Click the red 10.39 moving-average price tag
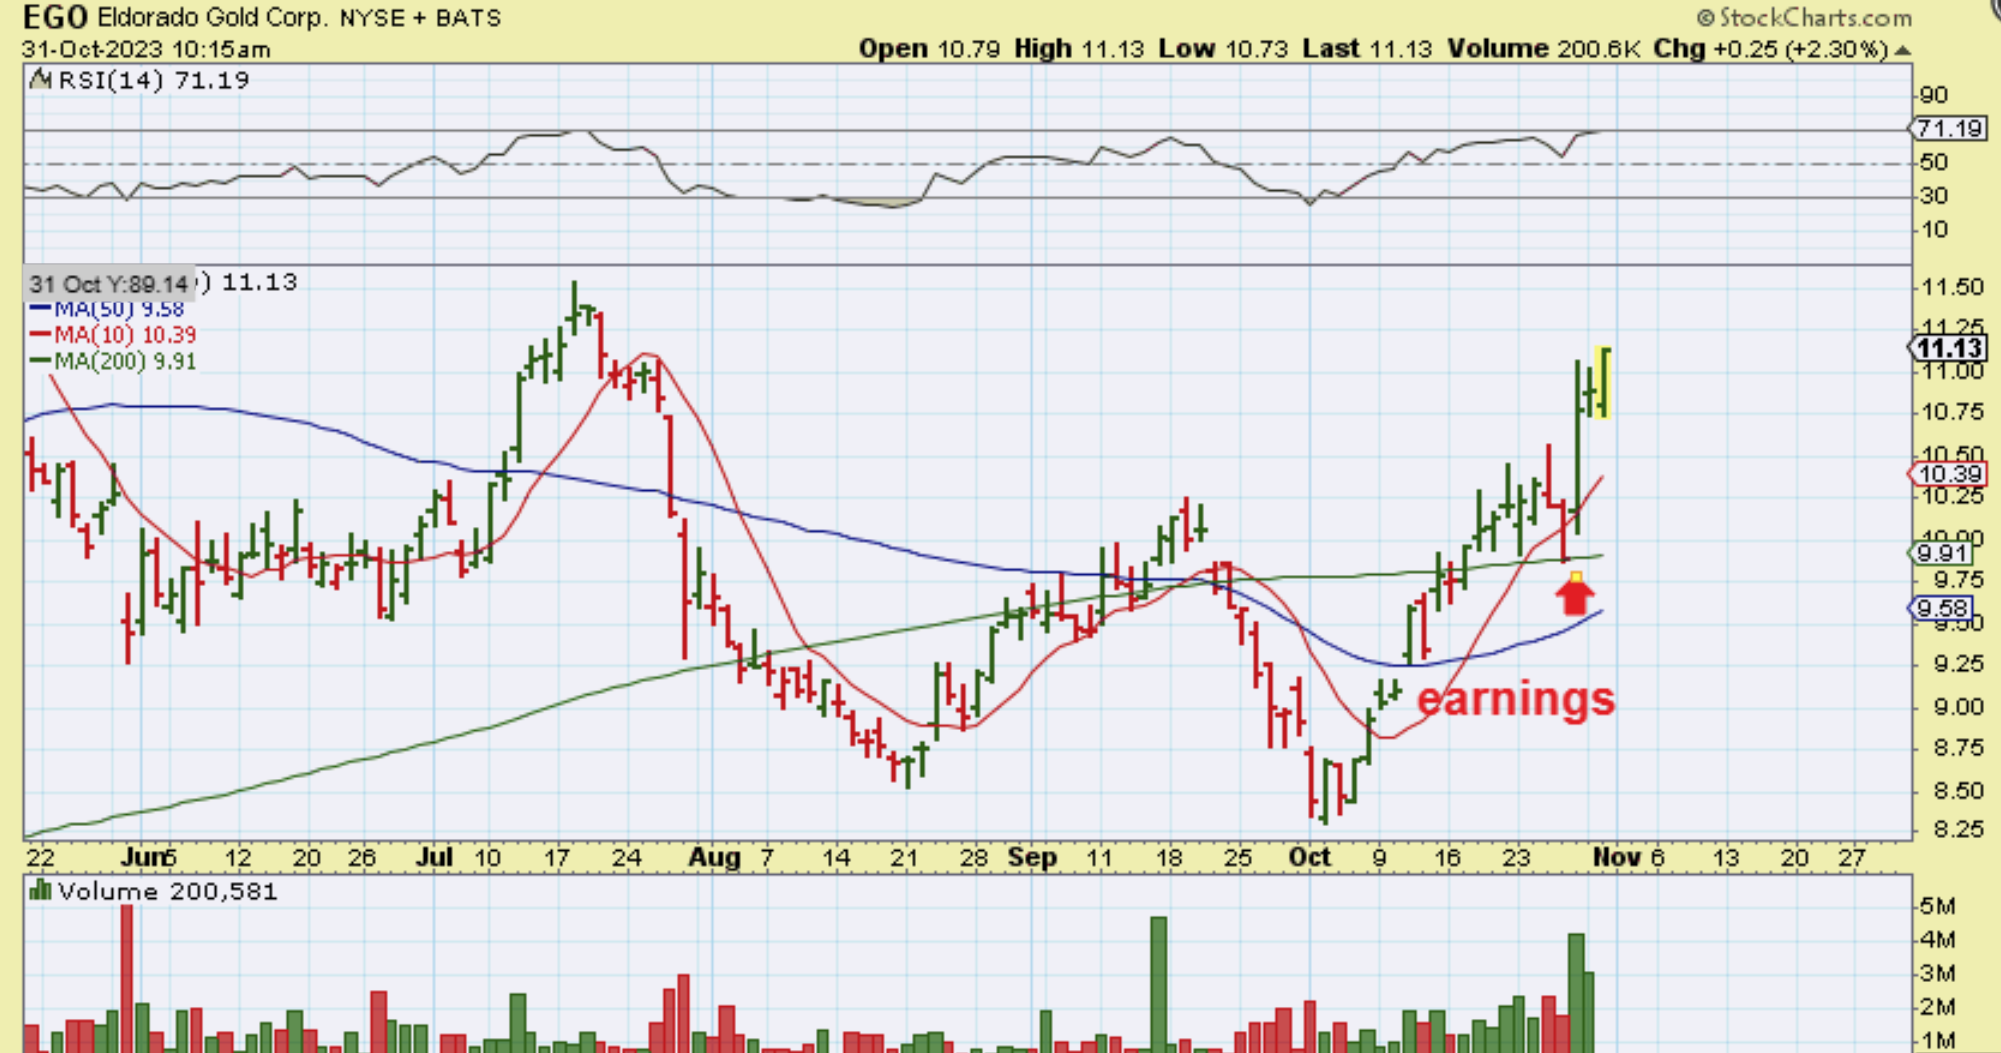This screenshot has width=2001, height=1053. [x=1949, y=475]
